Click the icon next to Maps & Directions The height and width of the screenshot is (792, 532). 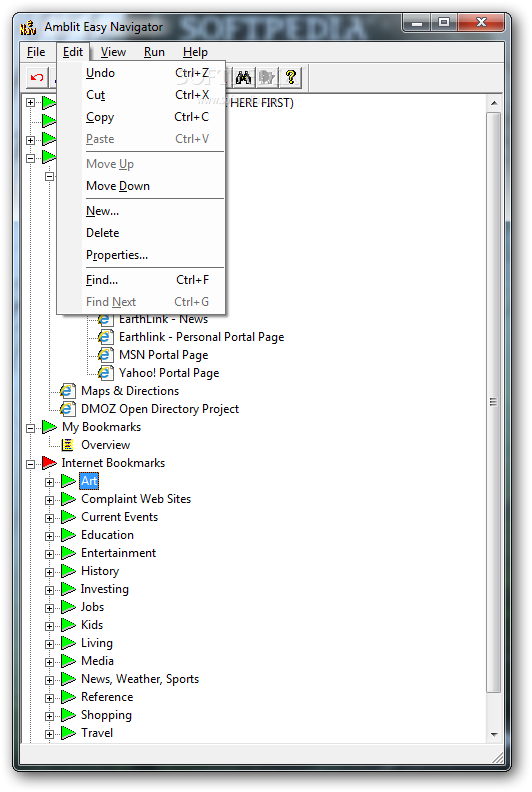point(67,391)
